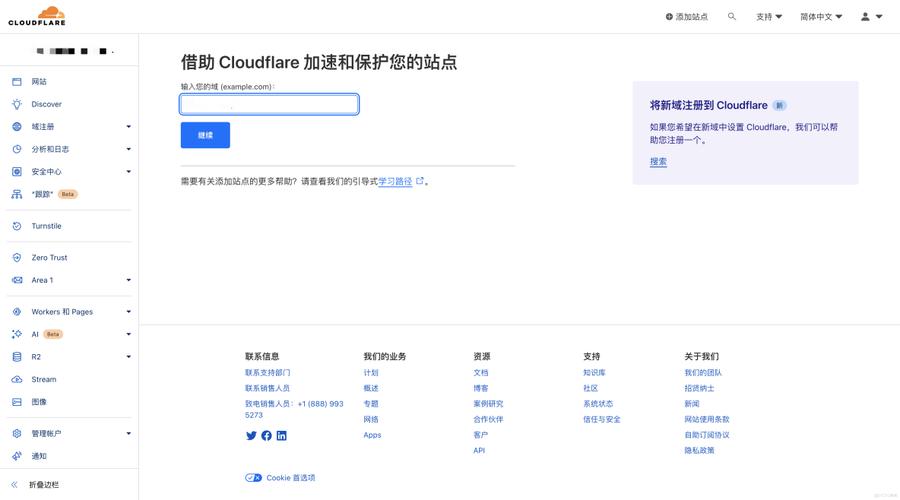The width and height of the screenshot is (900, 500).
Task: Open the 招贤纳士 footer link
Action: coord(699,388)
